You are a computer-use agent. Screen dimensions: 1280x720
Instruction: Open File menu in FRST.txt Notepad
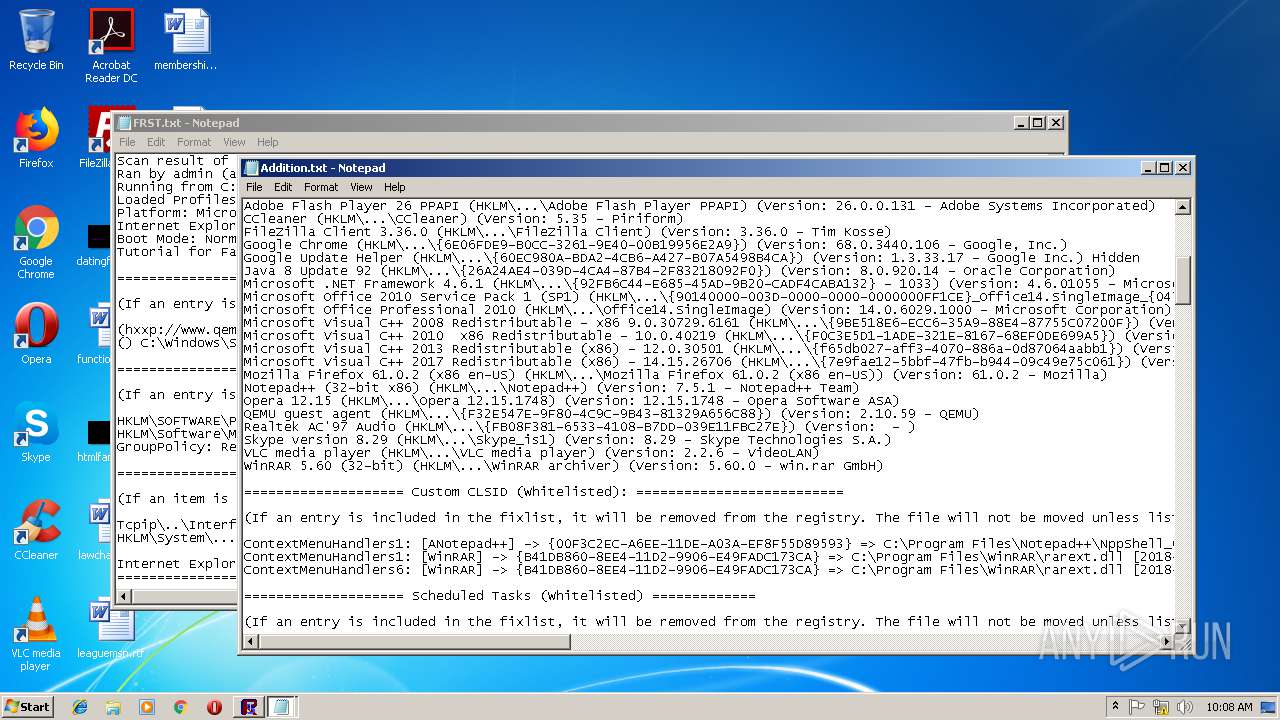[x=127, y=142]
